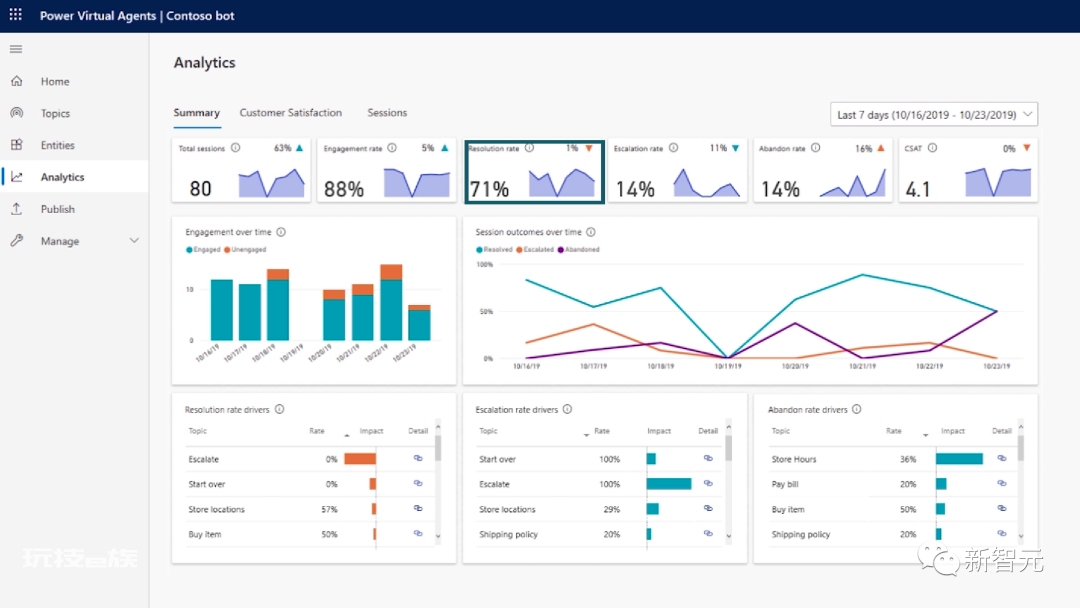Switch to the Customer Satisfaction tab
Image resolution: width=1080 pixels, height=608 pixels.
click(x=291, y=113)
